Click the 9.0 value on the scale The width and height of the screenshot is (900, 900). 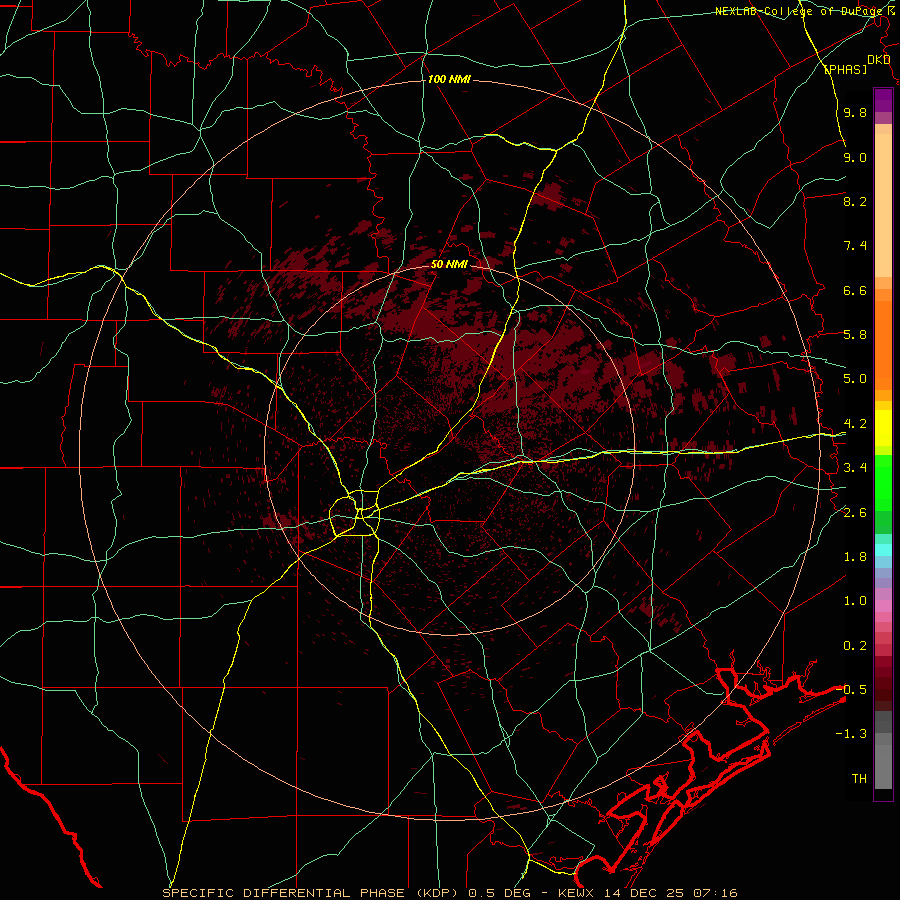click(x=855, y=157)
